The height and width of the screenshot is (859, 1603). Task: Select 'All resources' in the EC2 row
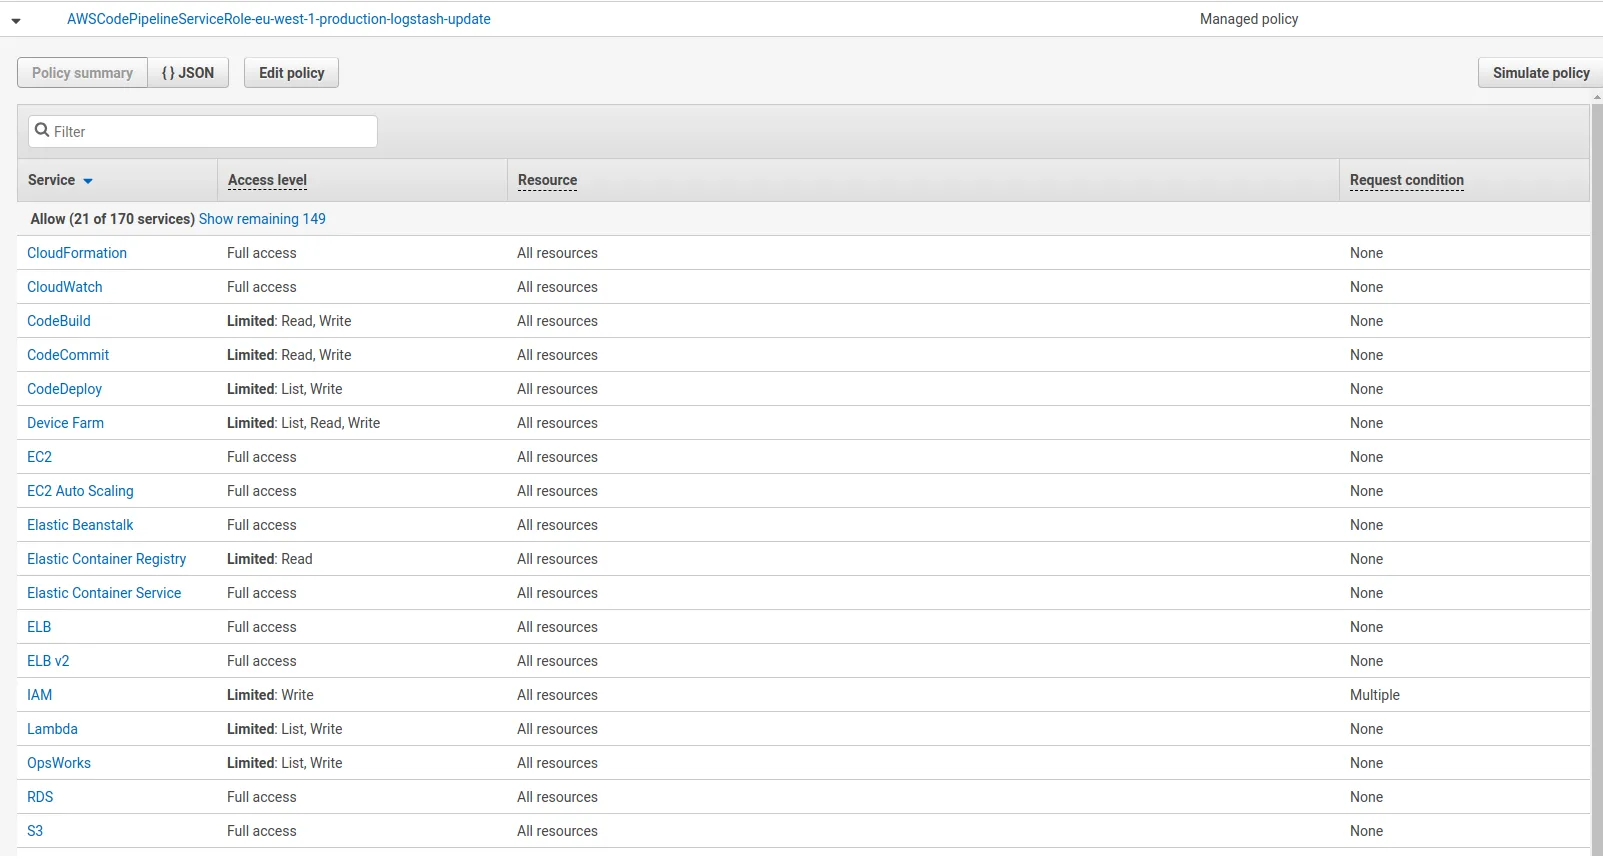(557, 457)
